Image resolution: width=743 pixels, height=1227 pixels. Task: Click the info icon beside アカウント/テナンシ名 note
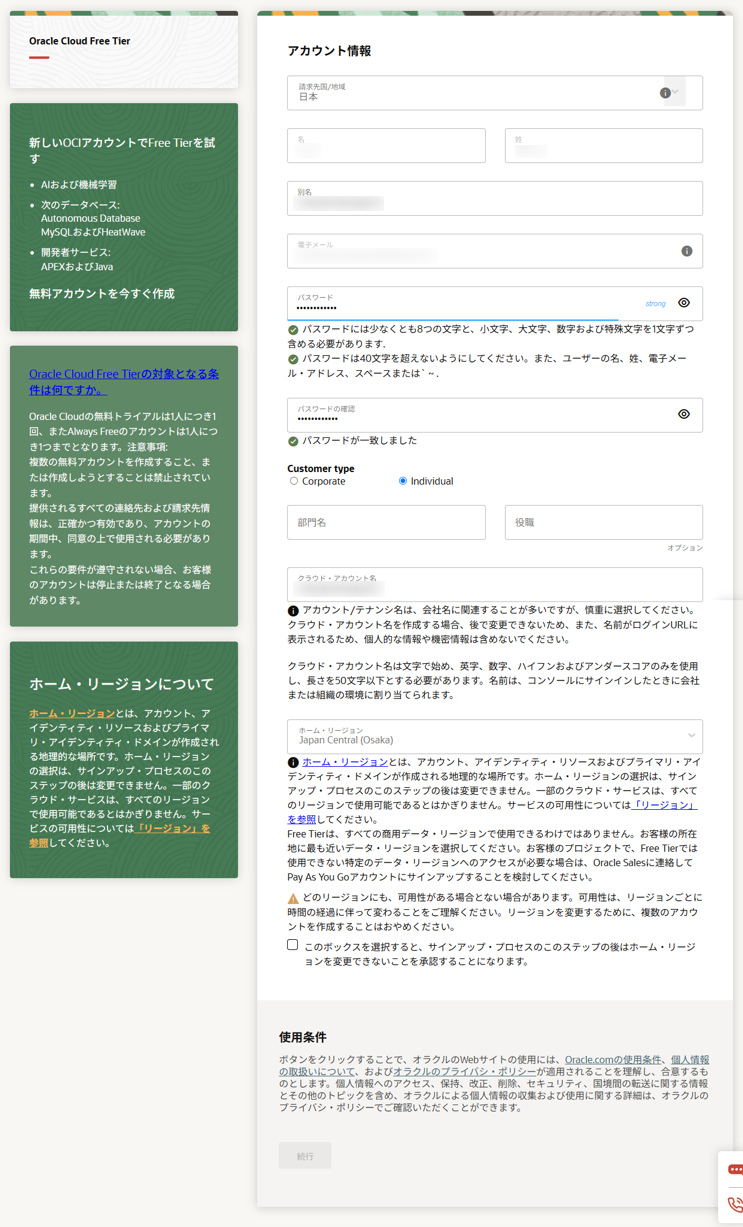click(x=293, y=610)
